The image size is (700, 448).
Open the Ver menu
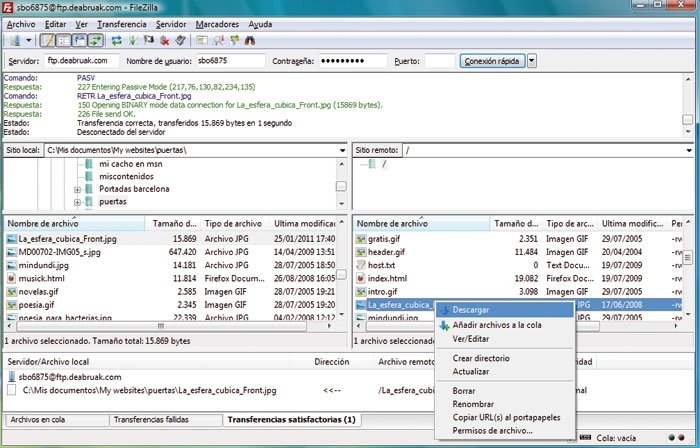81,24
